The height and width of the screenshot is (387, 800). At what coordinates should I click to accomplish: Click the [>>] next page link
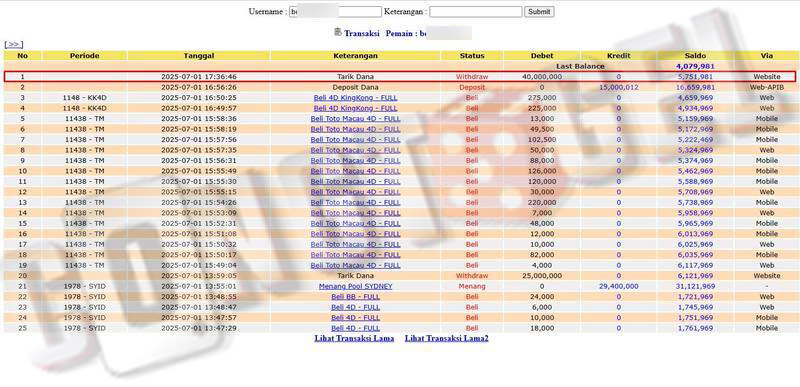click(14, 44)
